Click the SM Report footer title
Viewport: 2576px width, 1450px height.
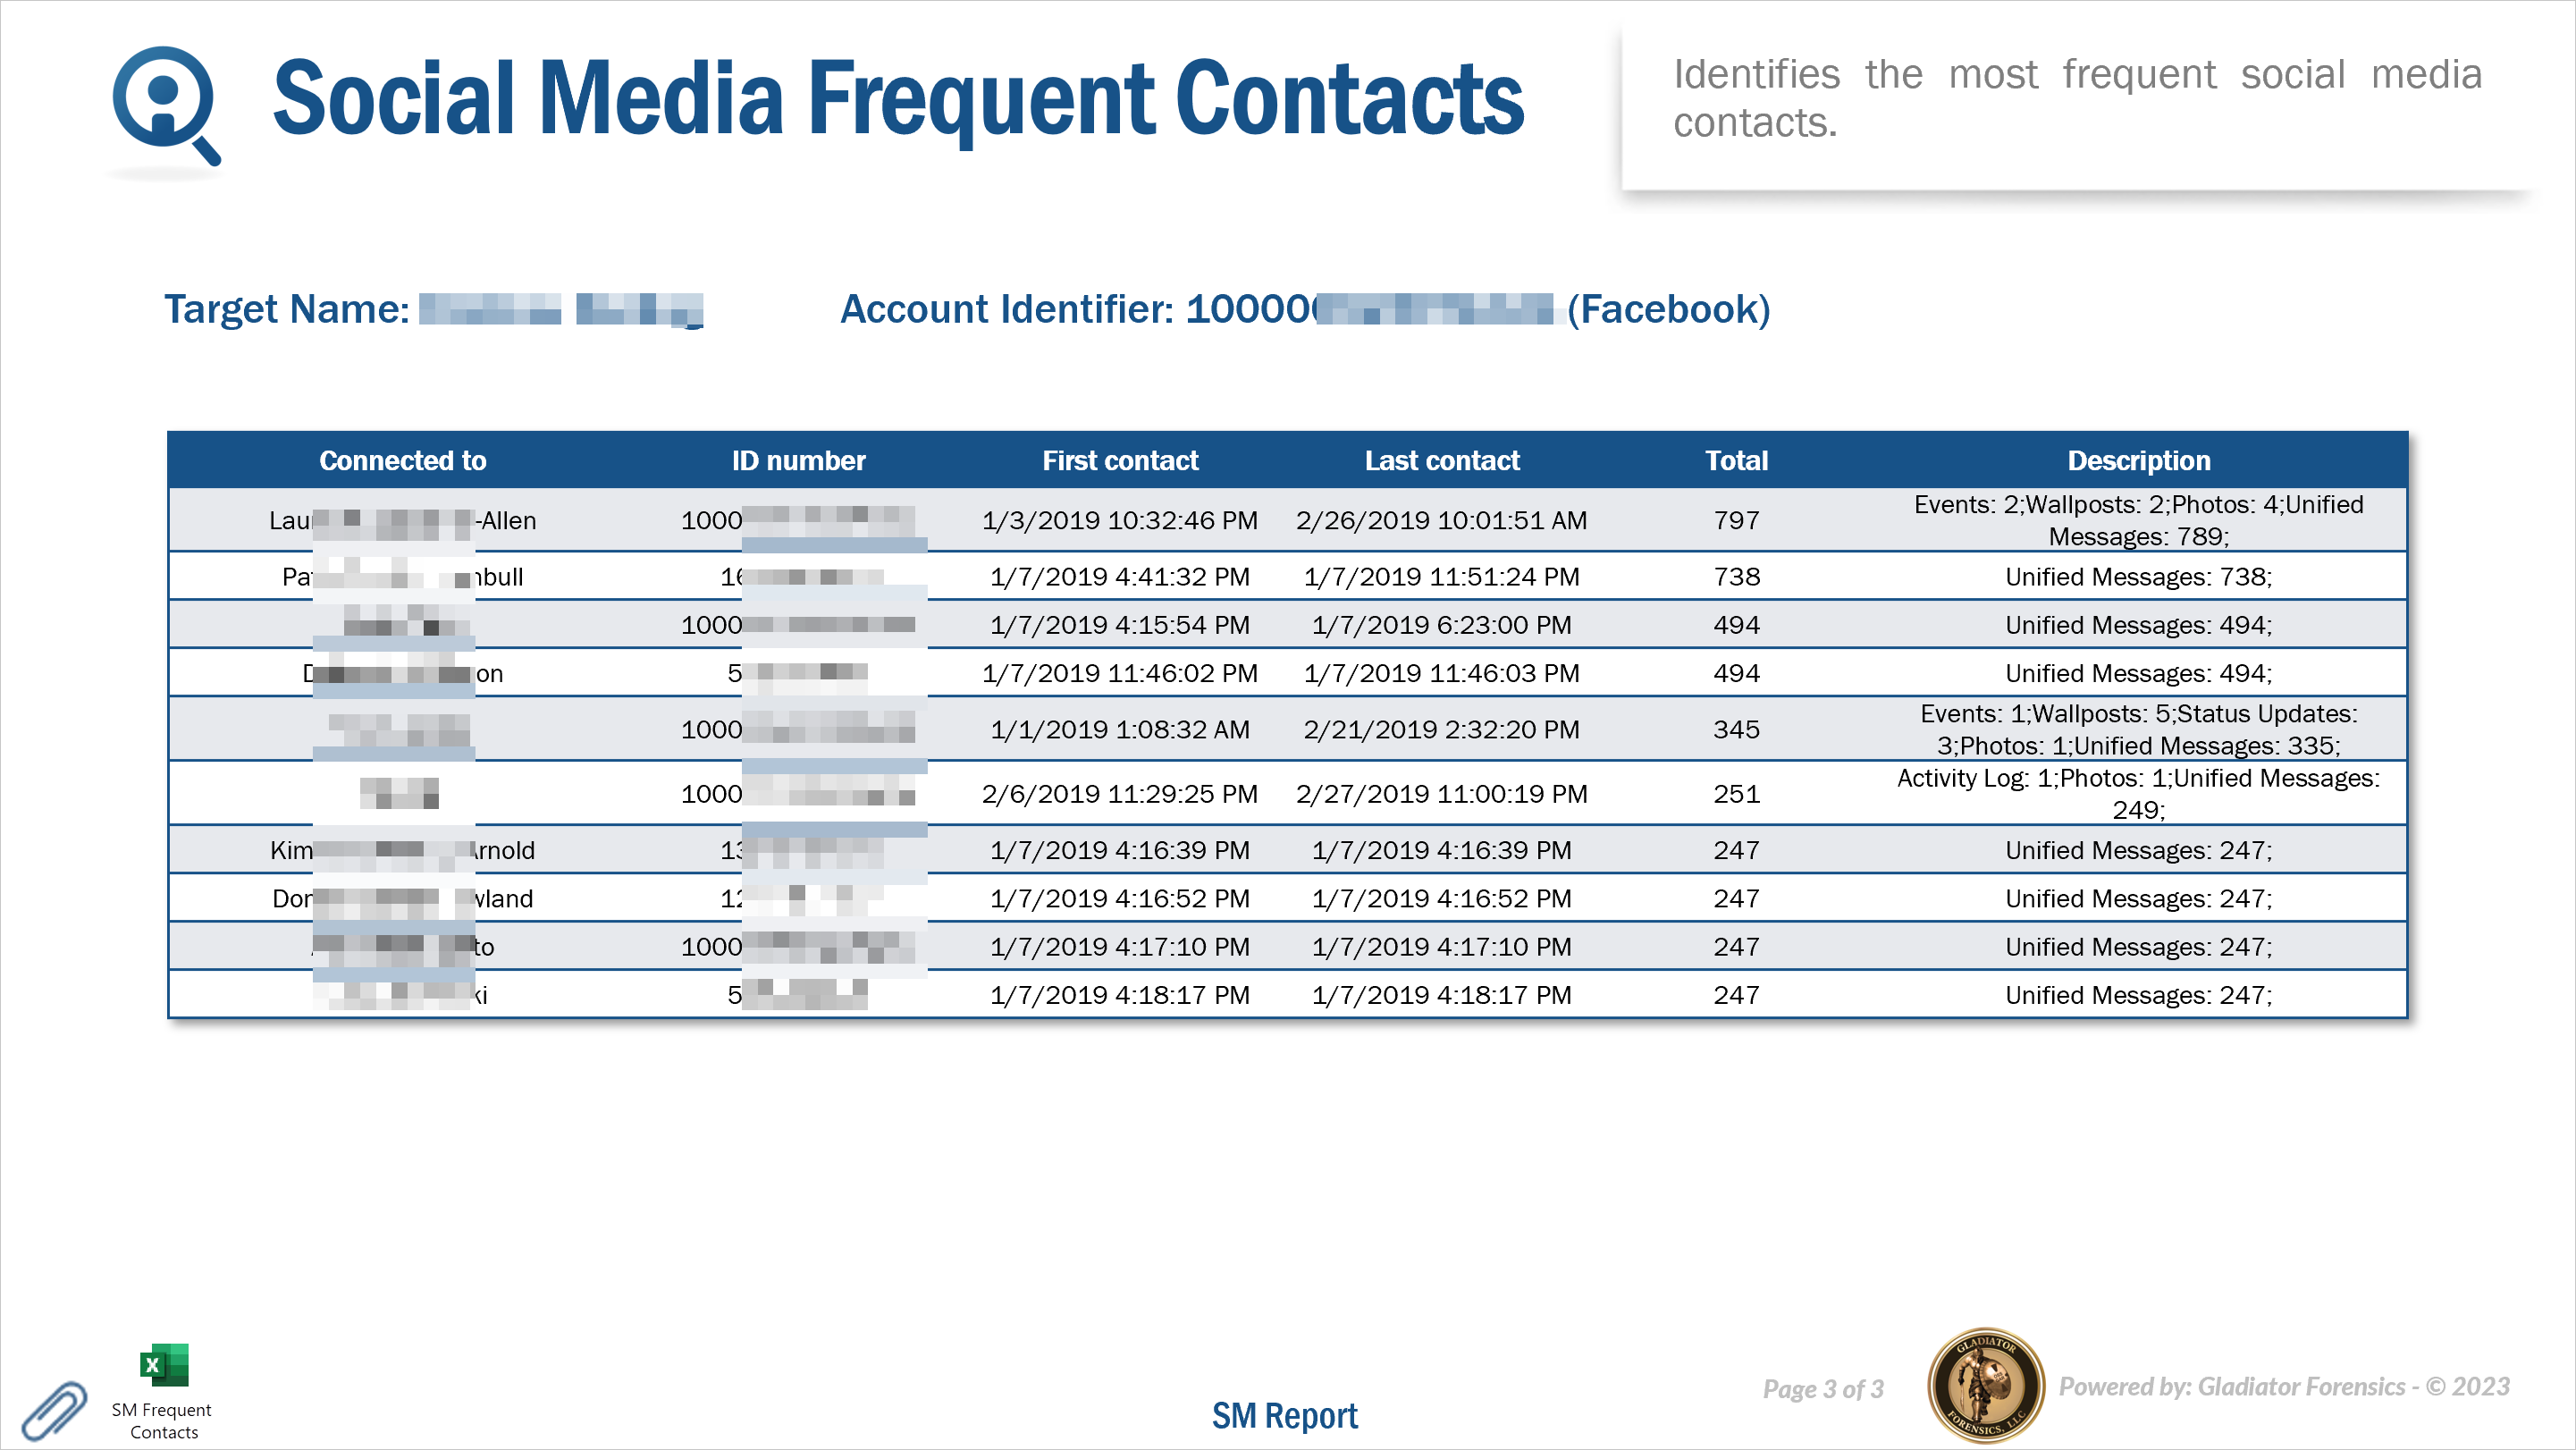(x=1284, y=1415)
